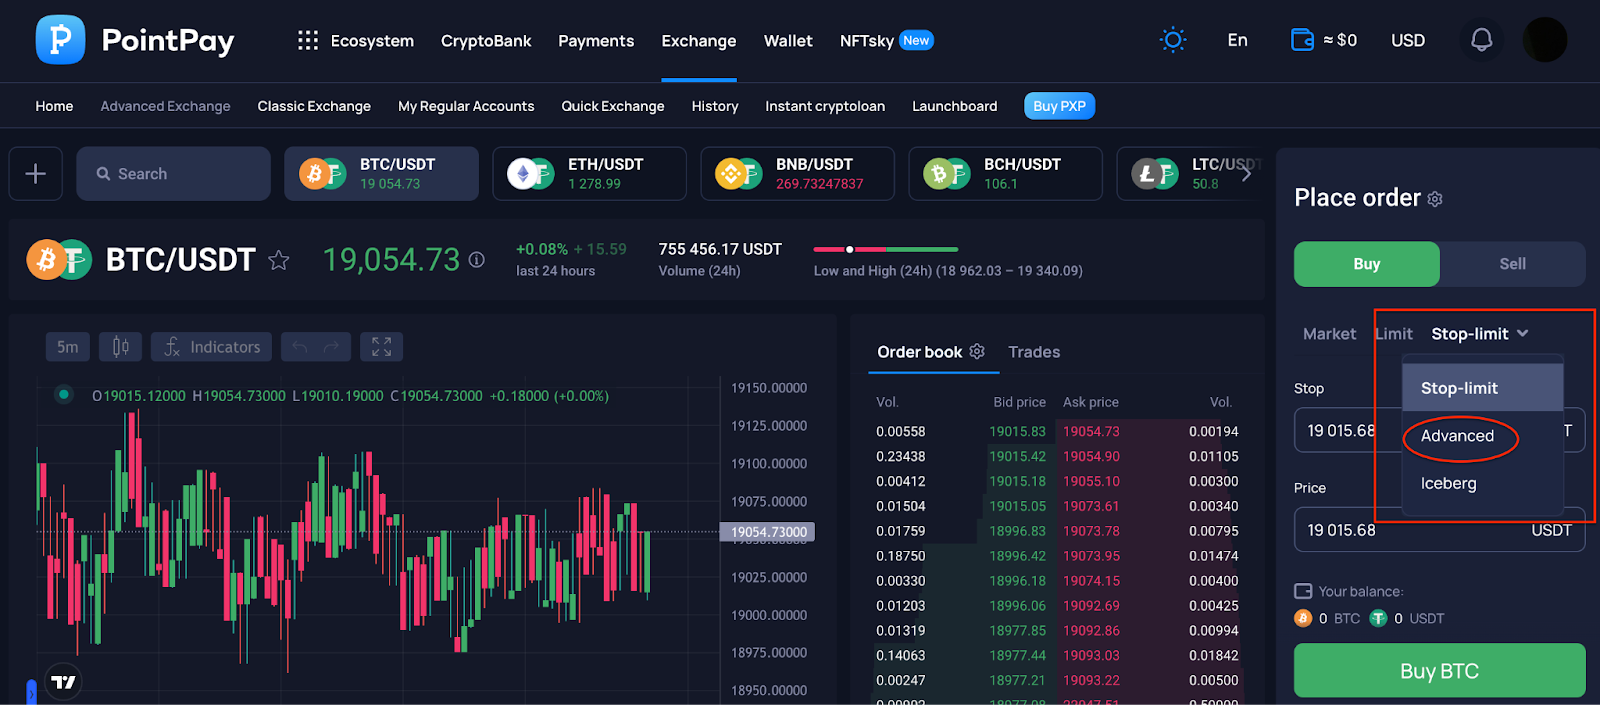1600x705 pixels.
Task: Select the BTC/USDT pair card
Action: click(x=381, y=174)
